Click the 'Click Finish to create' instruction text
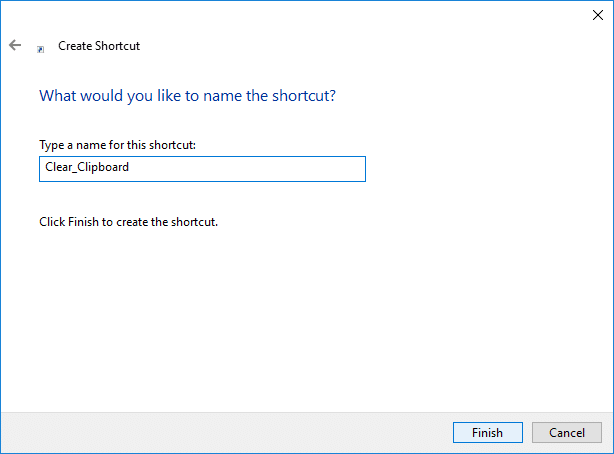Screen dimensions: 614x454 pyautogui.click(x=127, y=221)
